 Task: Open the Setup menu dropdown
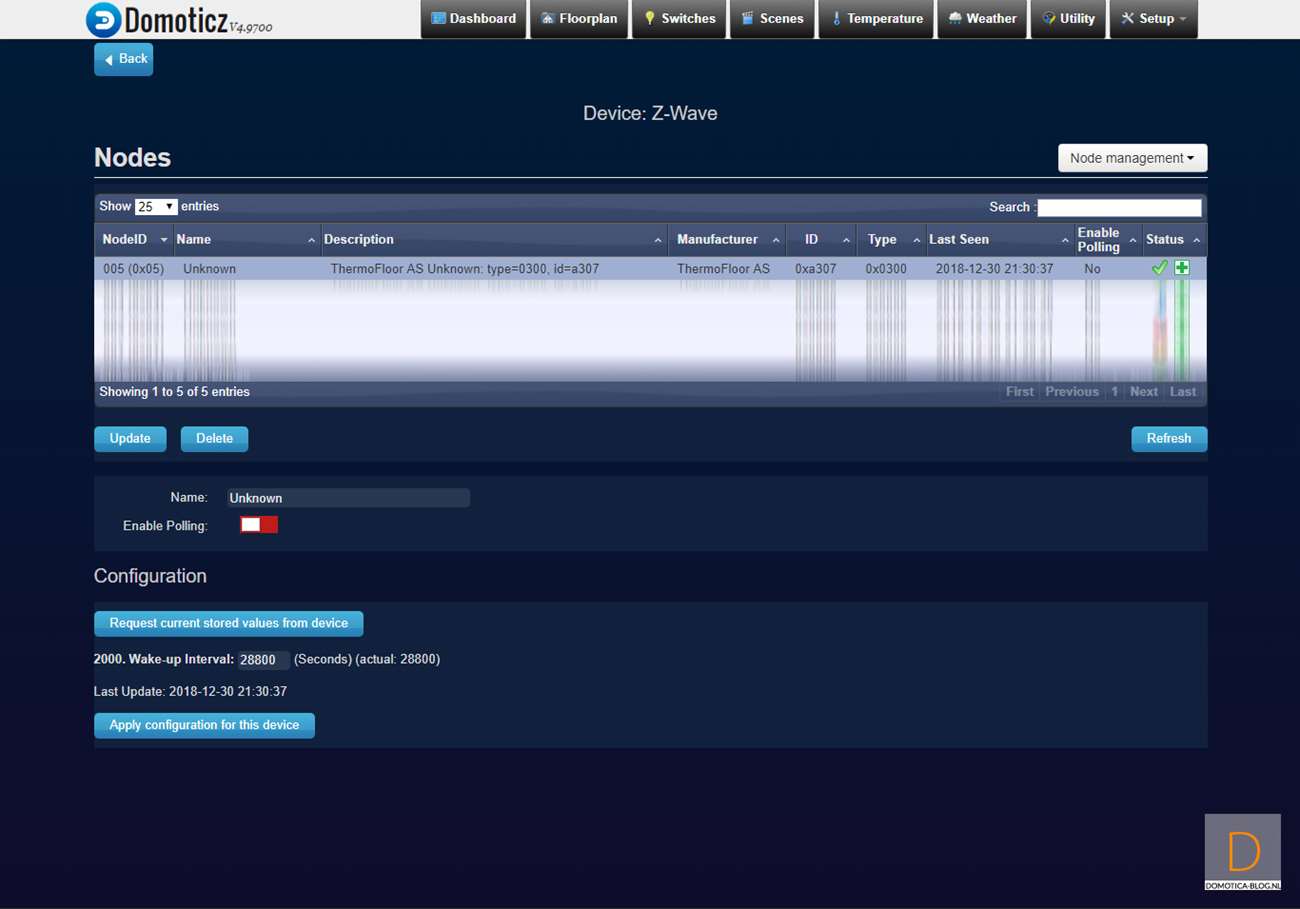pyautogui.click(x=1153, y=19)
